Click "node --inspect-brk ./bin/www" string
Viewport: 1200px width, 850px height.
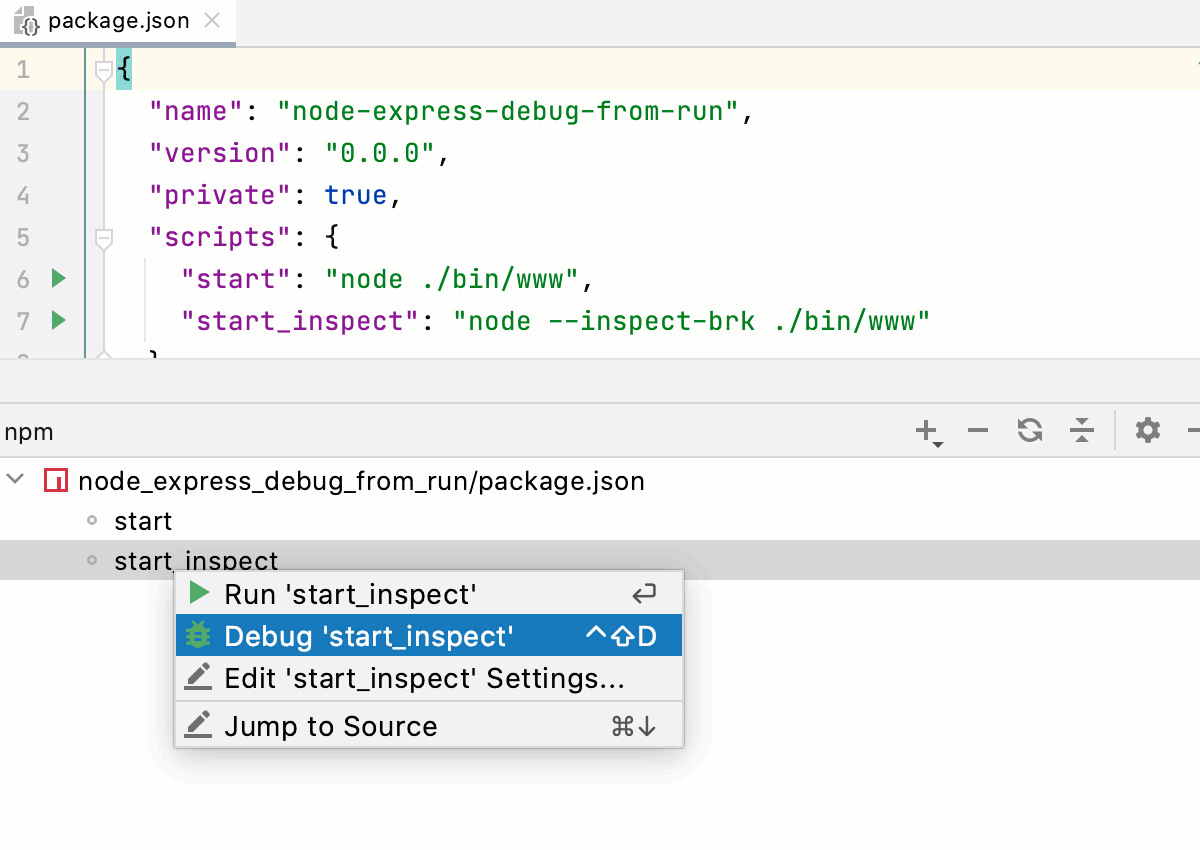[691, 321]
